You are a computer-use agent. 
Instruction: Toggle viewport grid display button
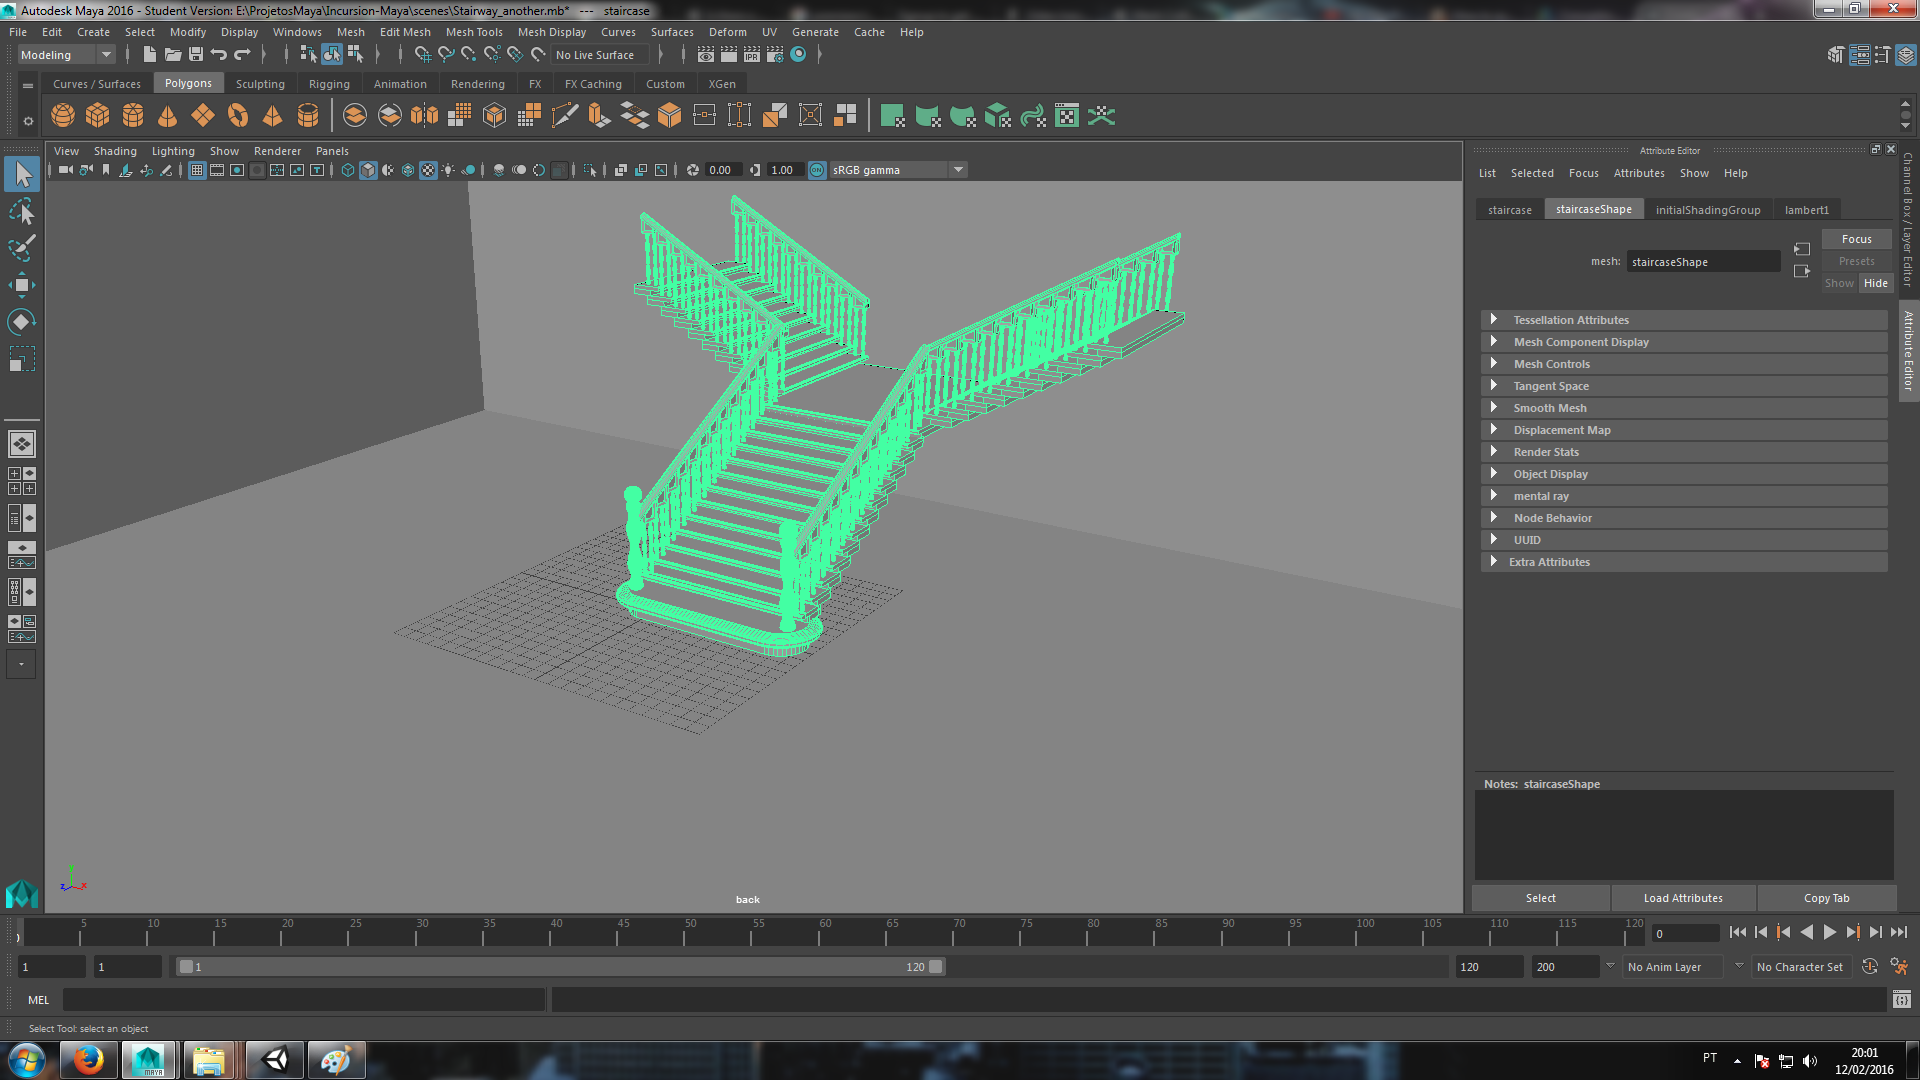(x=197, y=170)
